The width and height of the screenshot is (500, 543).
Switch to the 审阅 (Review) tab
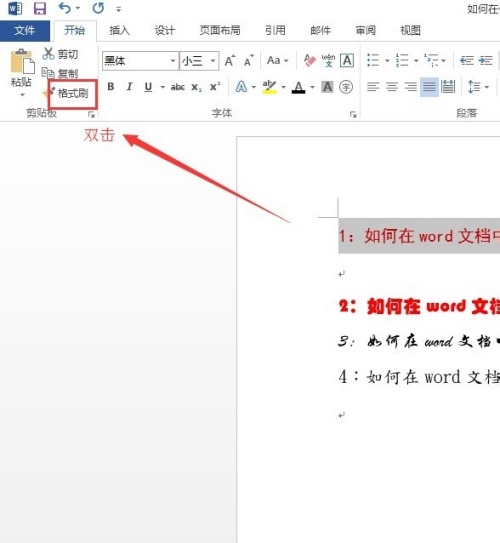365,30
